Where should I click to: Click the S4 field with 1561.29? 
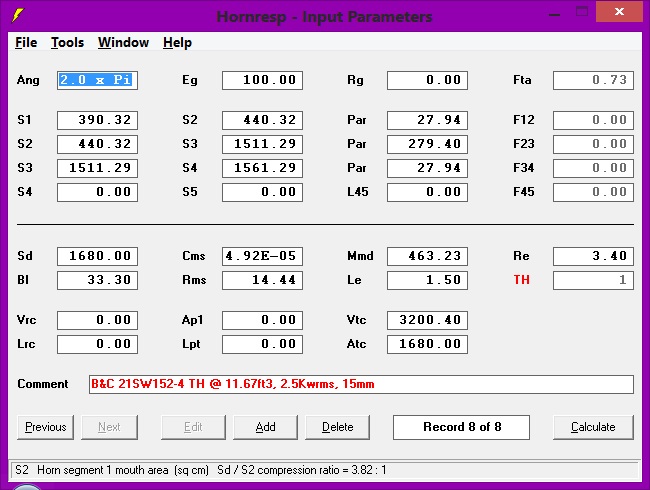(262, 168)
